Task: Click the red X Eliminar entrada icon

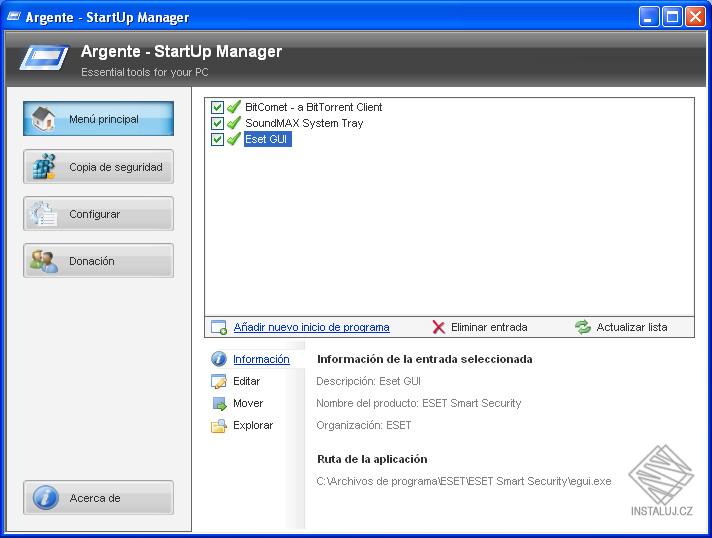Action: tap(439, 327)
